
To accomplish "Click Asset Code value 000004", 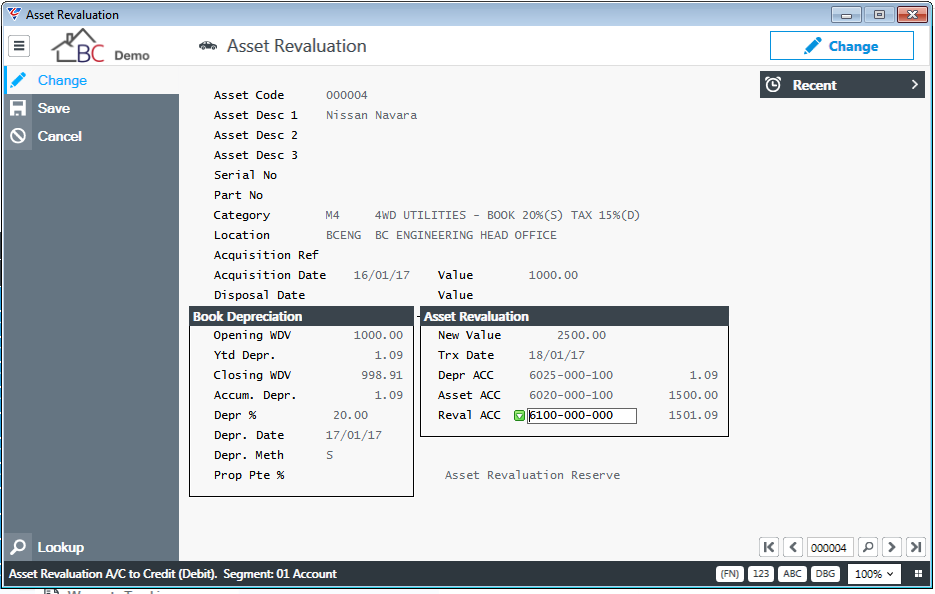I will (346, 95).
